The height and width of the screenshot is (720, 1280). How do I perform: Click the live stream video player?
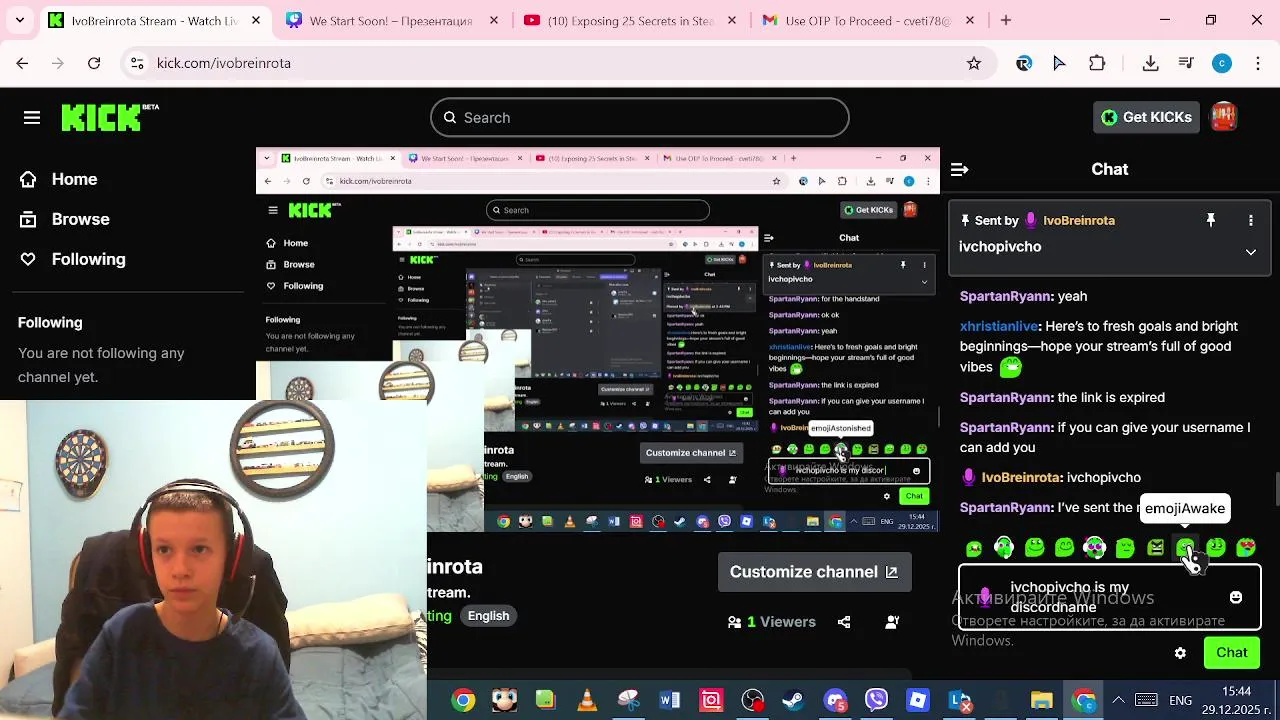tap(598, 340)
